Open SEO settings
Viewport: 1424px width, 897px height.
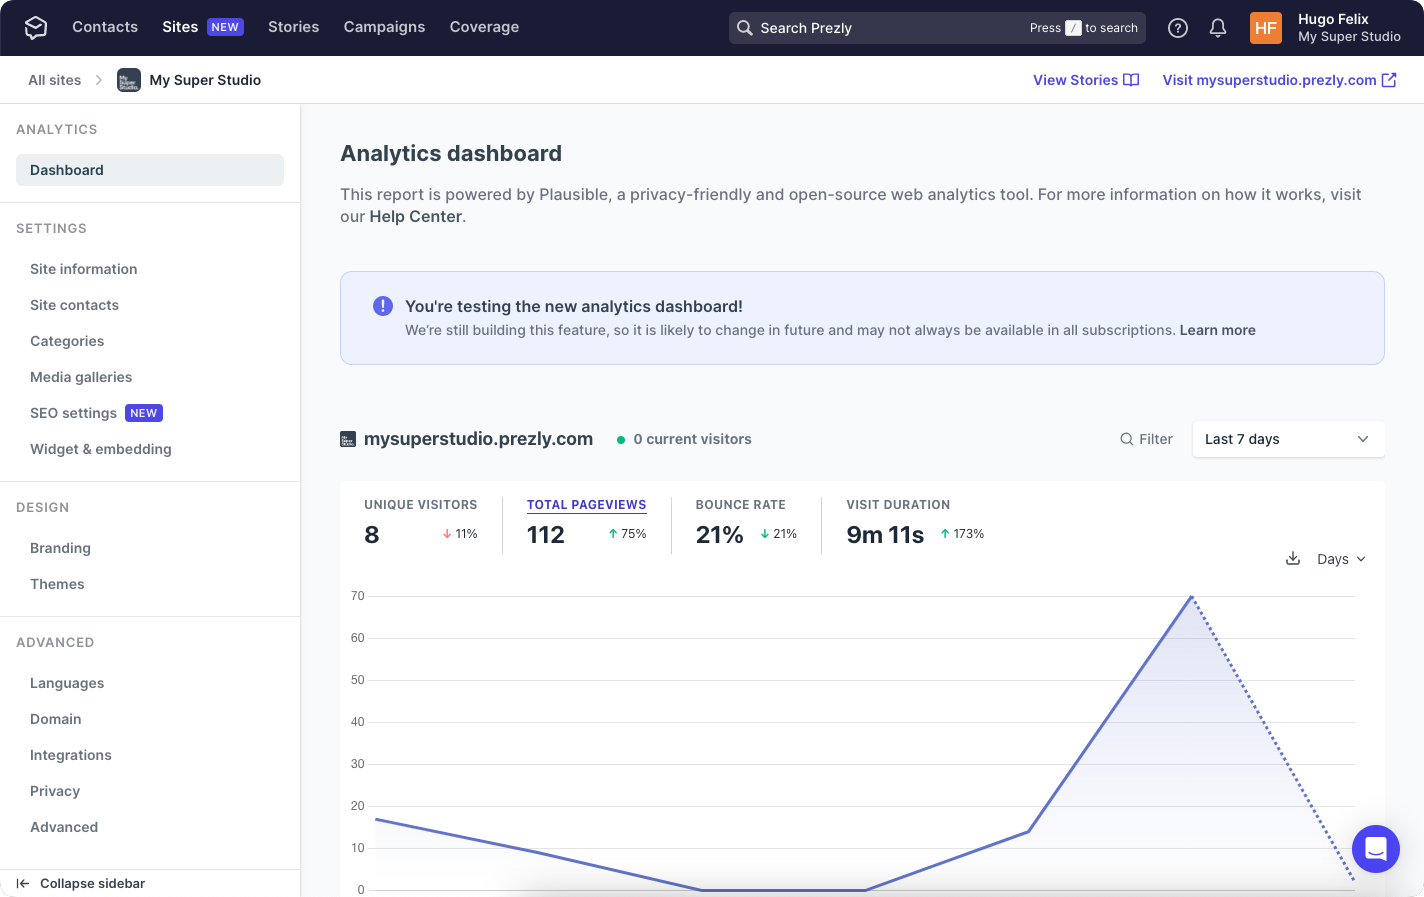[x=73, y=413]
